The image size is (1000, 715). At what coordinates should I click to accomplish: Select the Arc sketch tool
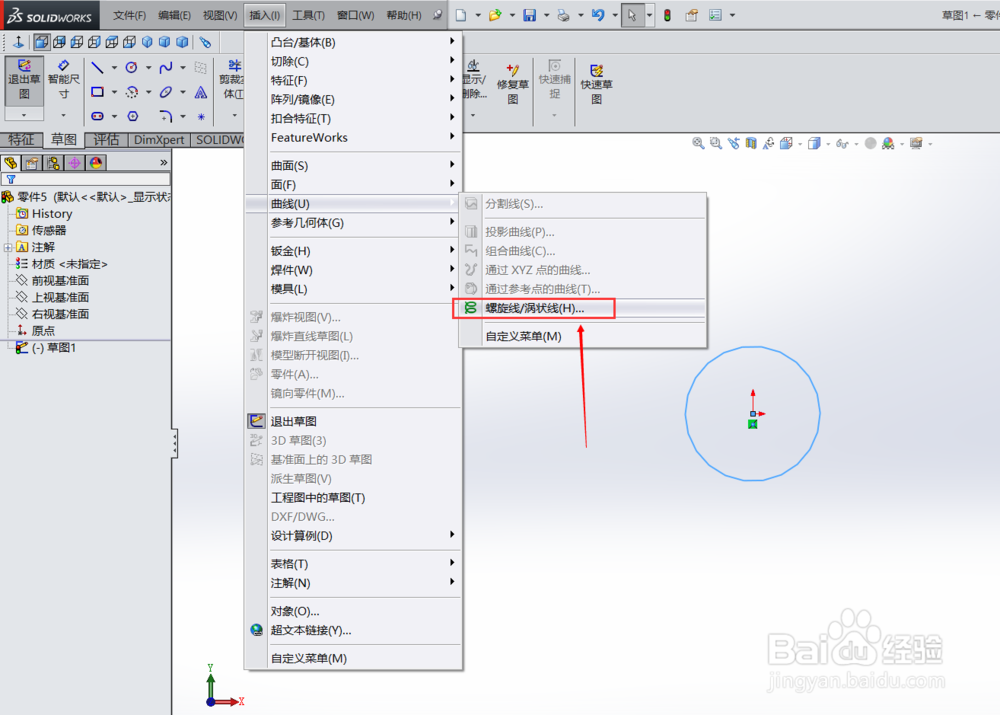(x=131, y=92)
